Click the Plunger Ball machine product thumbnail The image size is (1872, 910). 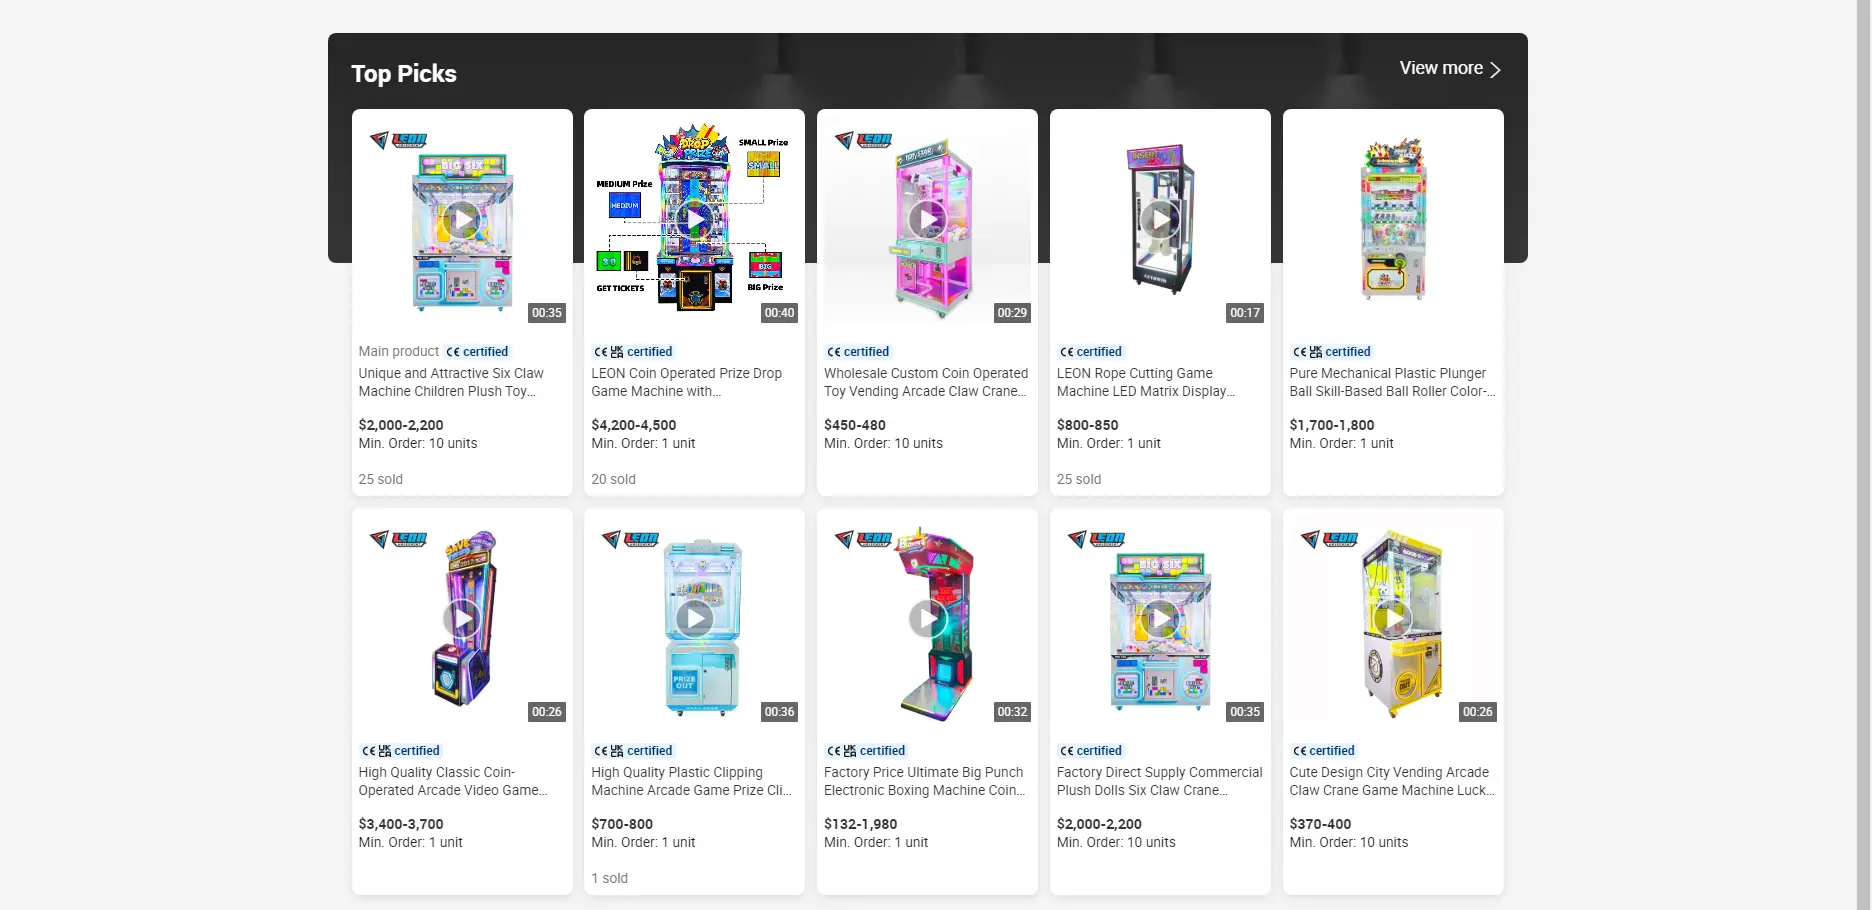[1393, 219]
